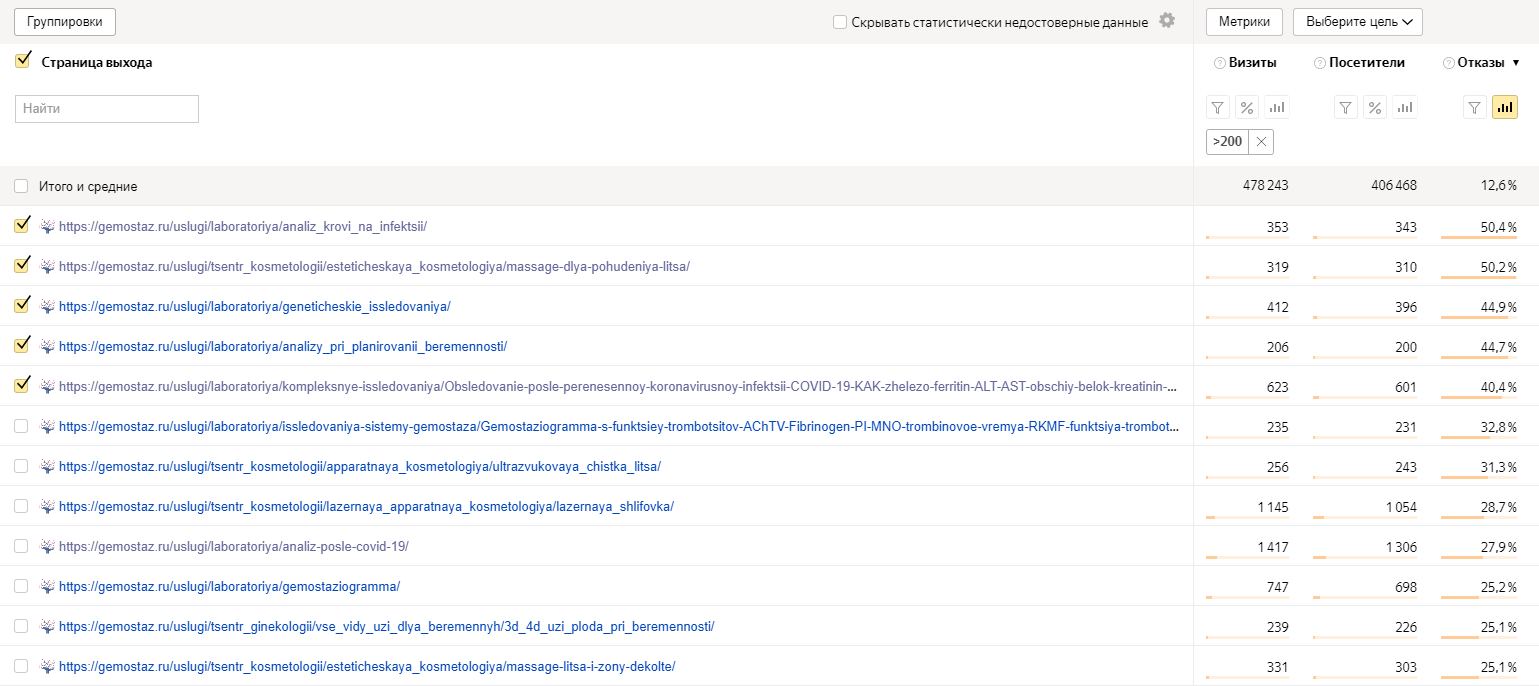Uncheck the analiz_krovi_na_infektsii row checkbox
Viewport: 1539px width, 686px height.
coord(21,226)
